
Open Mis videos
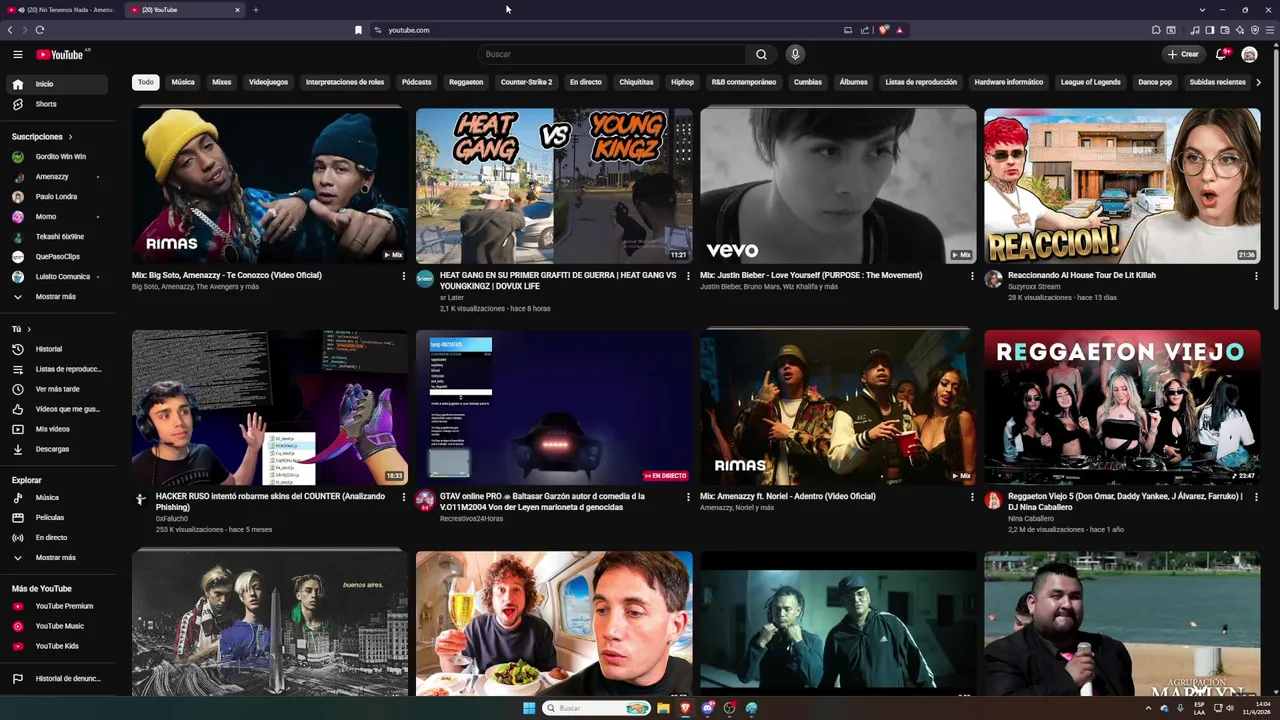click(x=57, y=429)
